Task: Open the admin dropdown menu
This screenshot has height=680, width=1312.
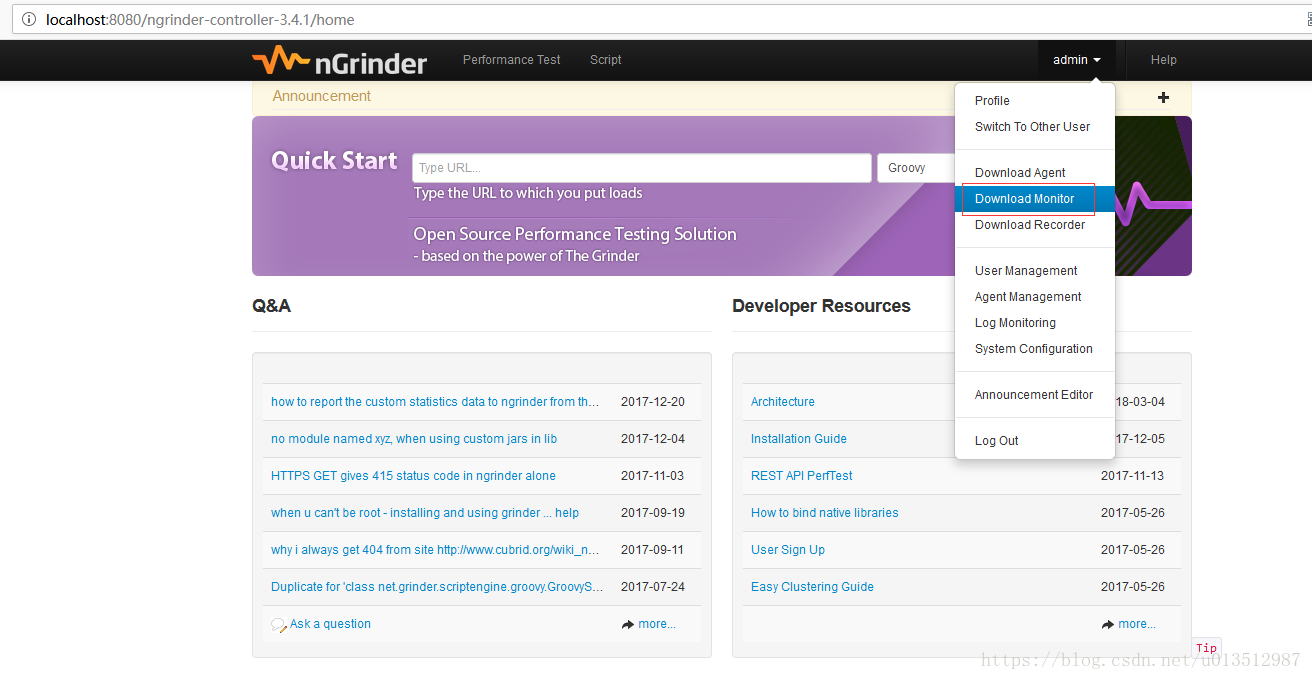Action: point(1077,60)
